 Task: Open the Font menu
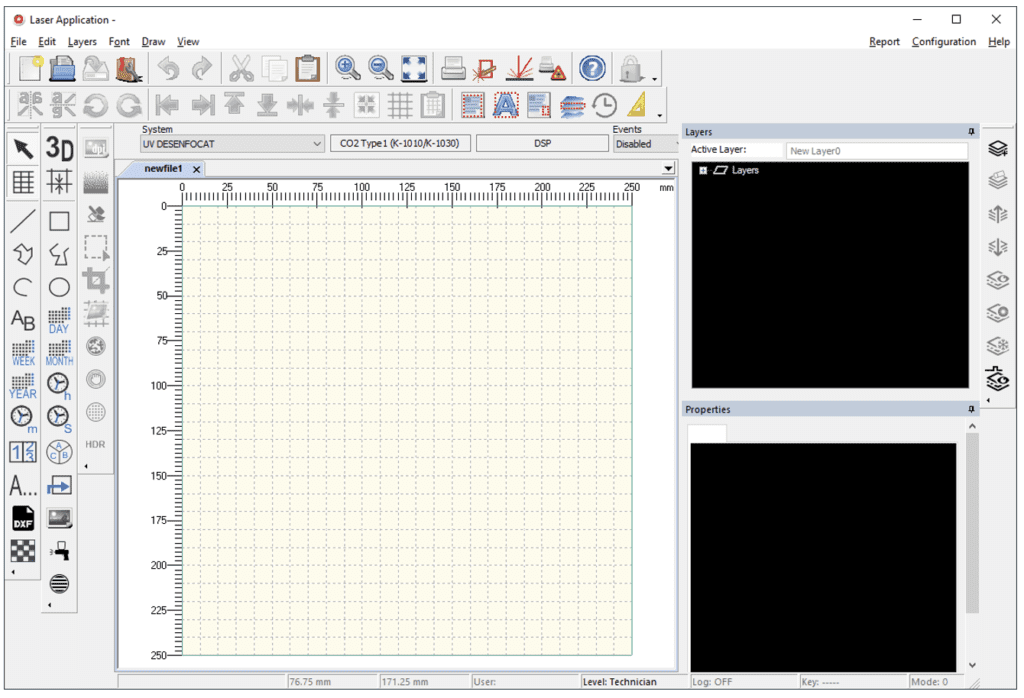coord(119,42)
